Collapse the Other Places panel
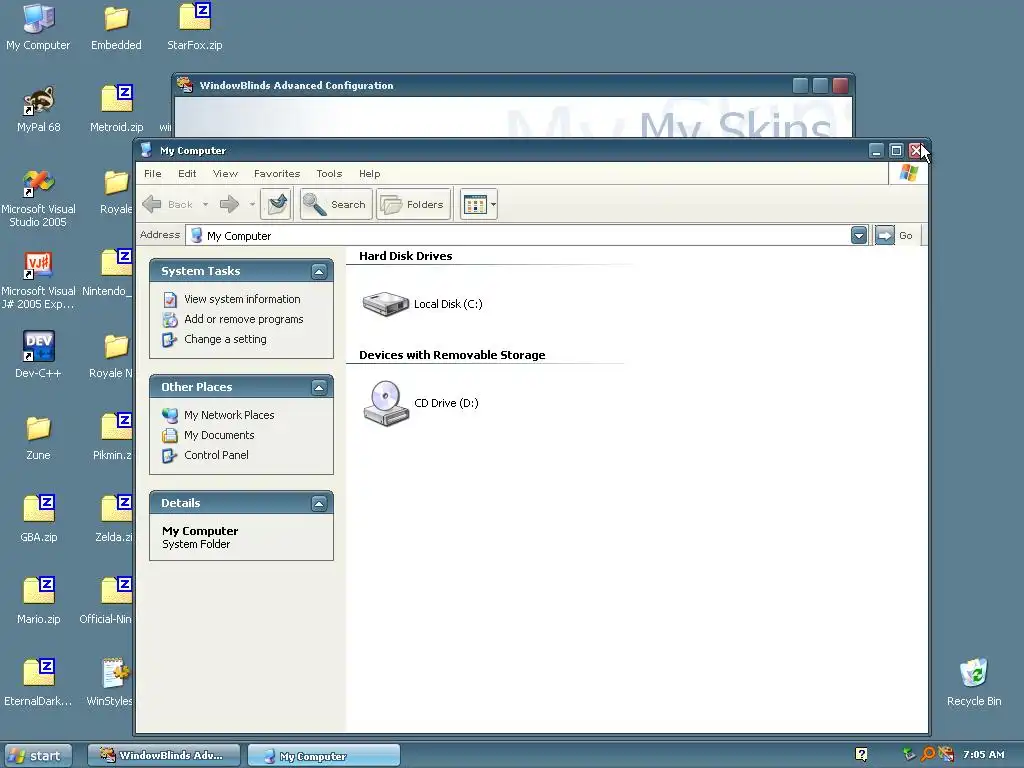Viewport: 1024px width, 768px height. click(319, 388)
